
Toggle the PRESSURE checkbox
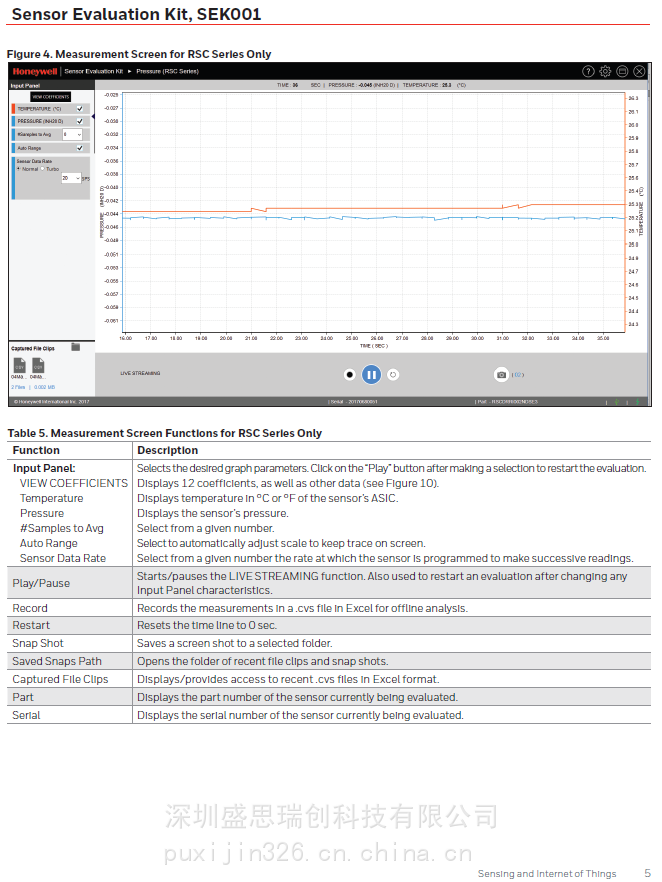pyautogui.click(x=80, y=121)
